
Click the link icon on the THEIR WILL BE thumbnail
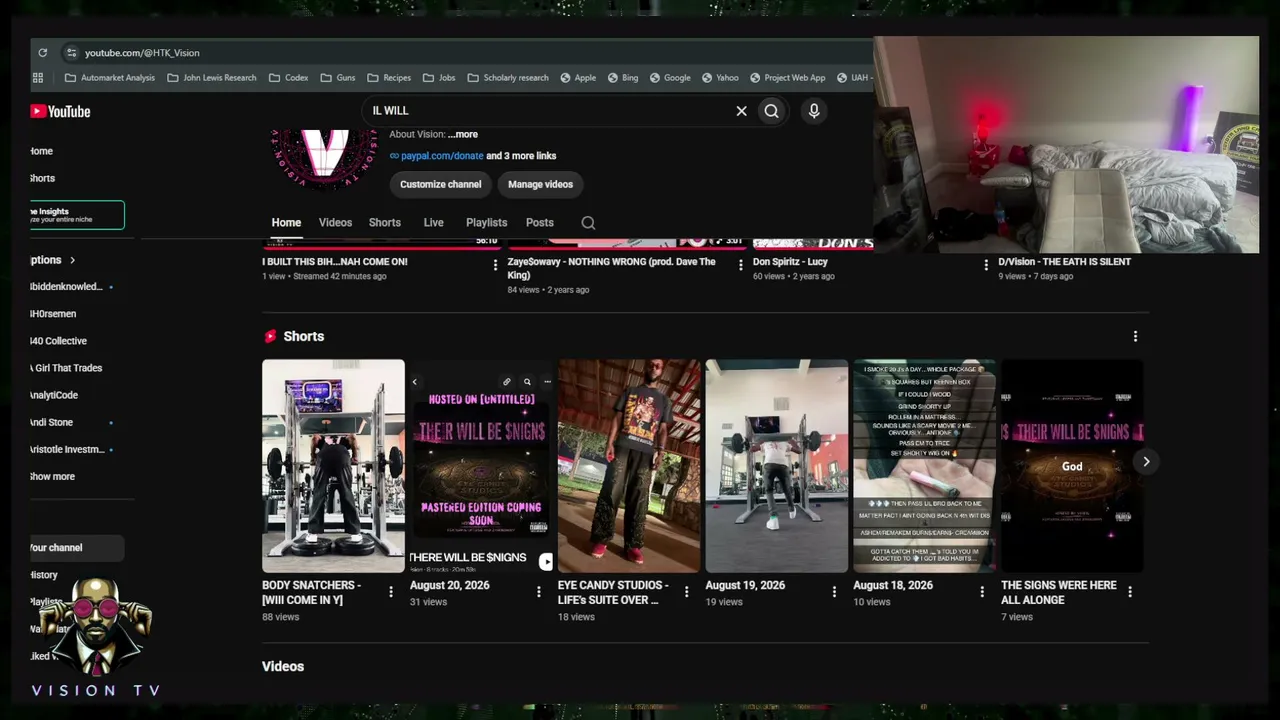click(507, 382)
